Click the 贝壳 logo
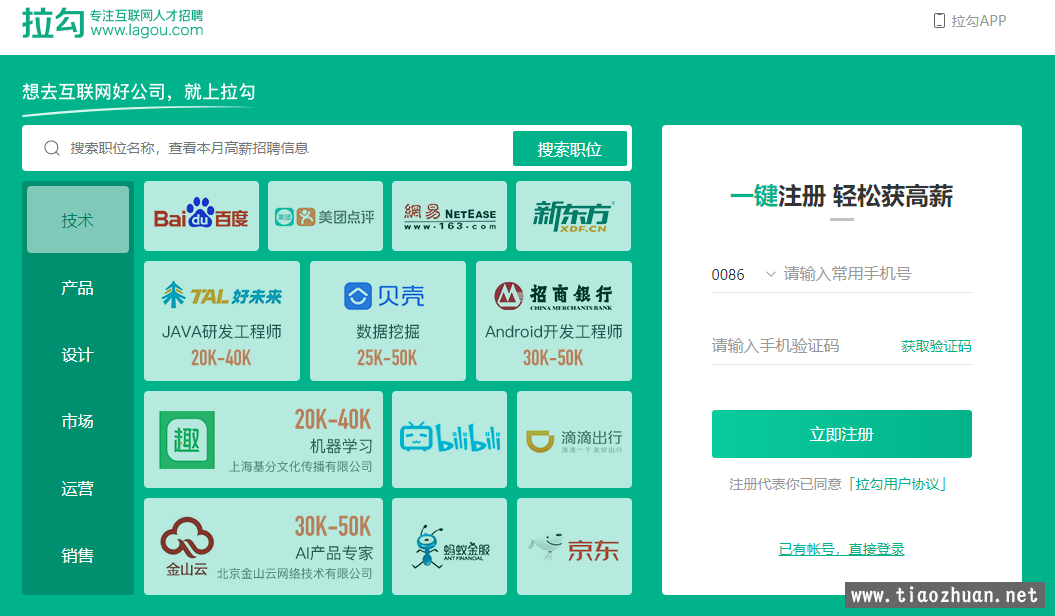The height and width of the screenshot is (616, 1055). tap(384, 296)
